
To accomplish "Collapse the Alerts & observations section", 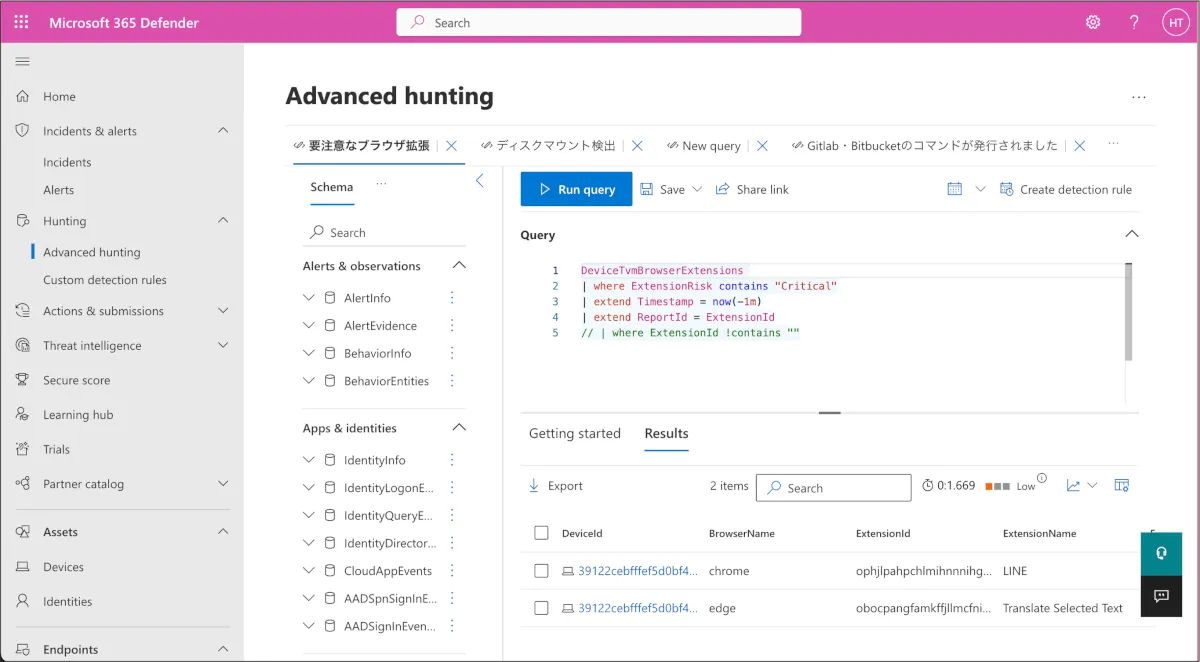I will pyautogui.click(x=459, y=266).
